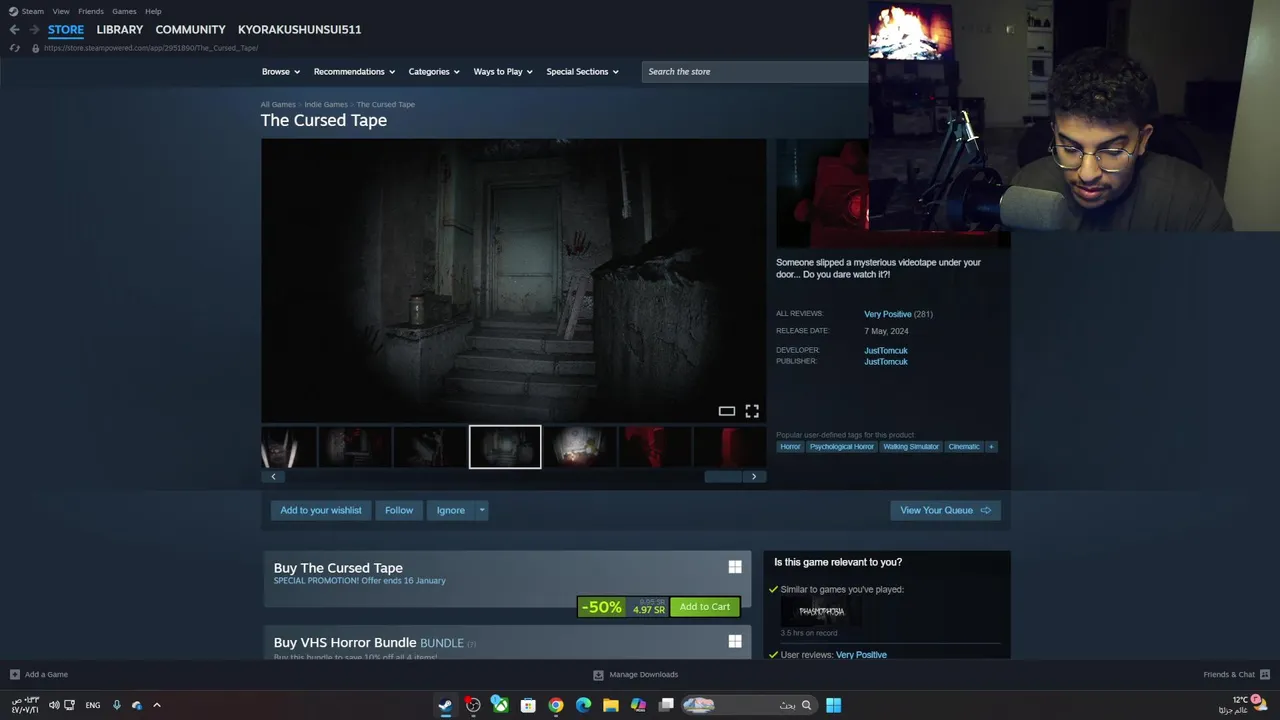
Task: Switch to the LIBRARY tab
Action: point(120,30)
